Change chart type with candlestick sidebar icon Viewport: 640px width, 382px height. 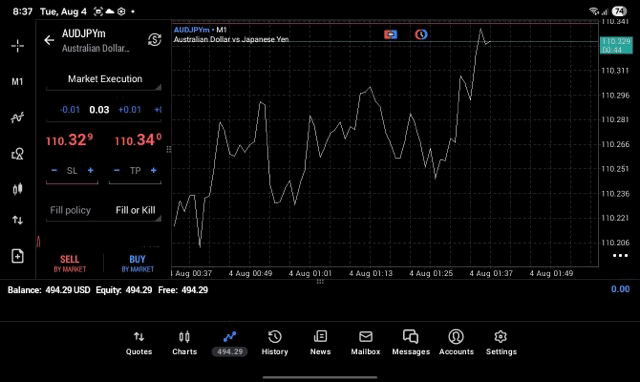[17, 189]
